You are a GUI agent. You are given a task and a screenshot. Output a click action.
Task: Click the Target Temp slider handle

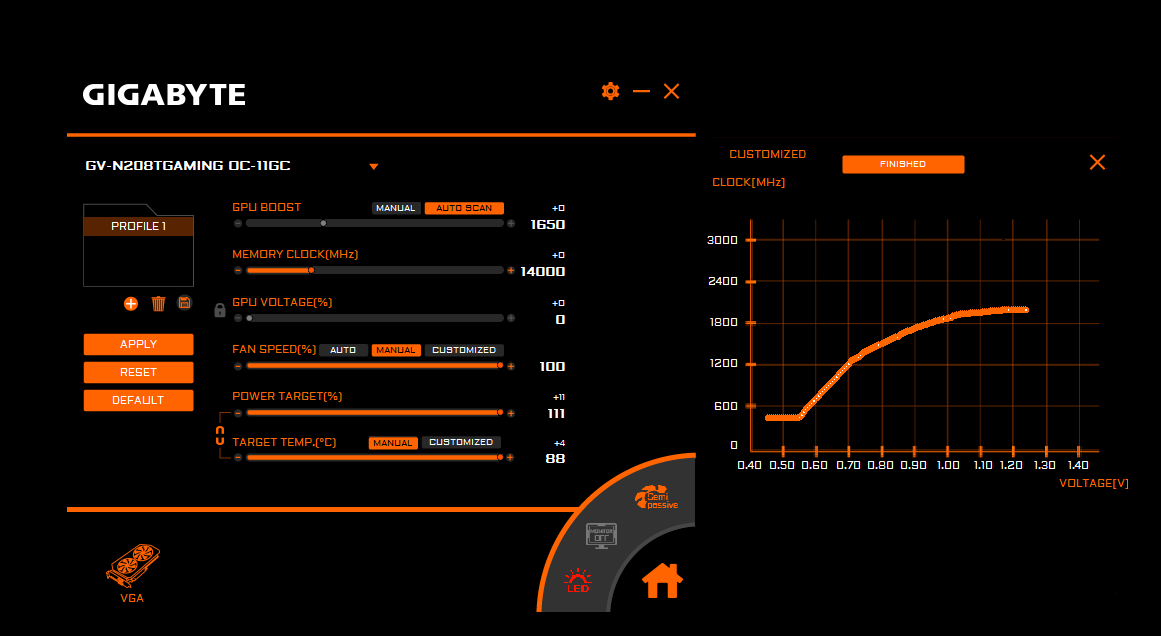(501, 458)
